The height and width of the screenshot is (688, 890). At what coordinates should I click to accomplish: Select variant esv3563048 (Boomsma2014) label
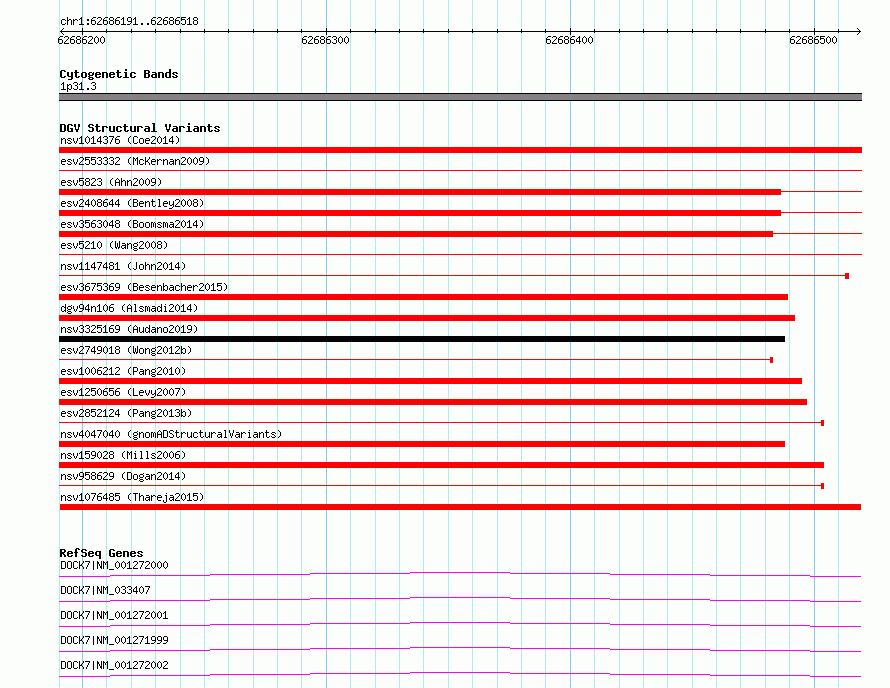[x=132, y=224]
